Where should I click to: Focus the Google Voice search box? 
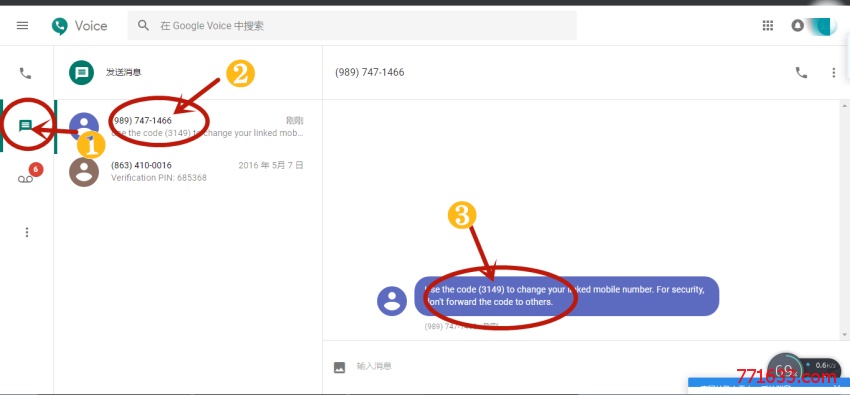(352, 25)
